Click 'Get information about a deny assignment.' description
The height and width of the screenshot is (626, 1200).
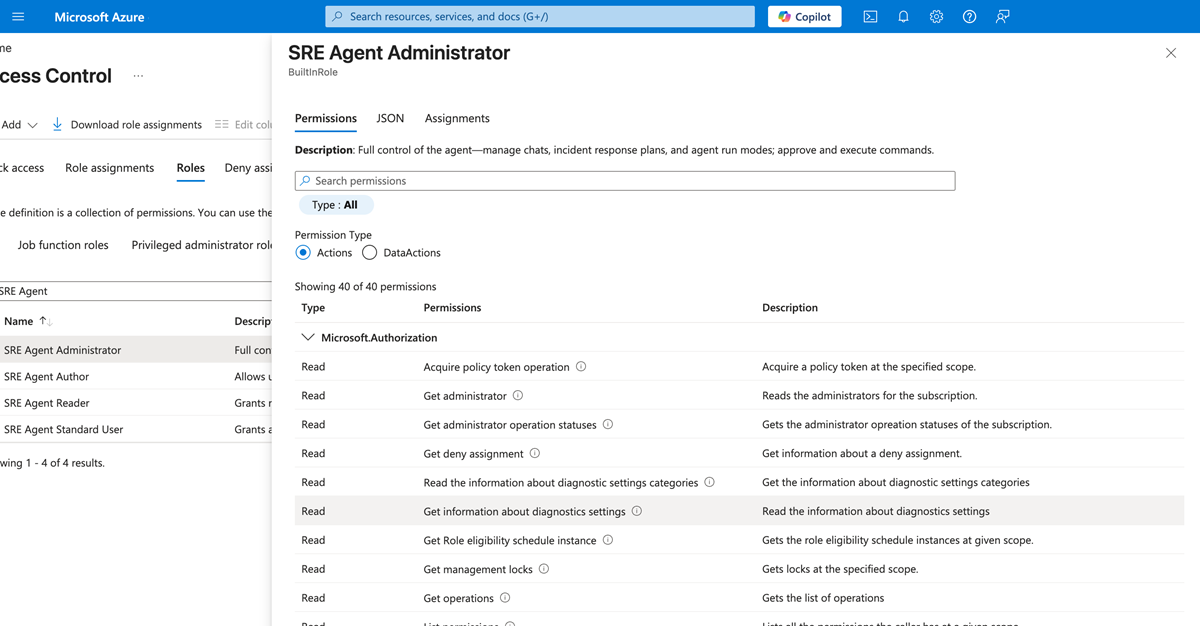[x=862, y=454]
